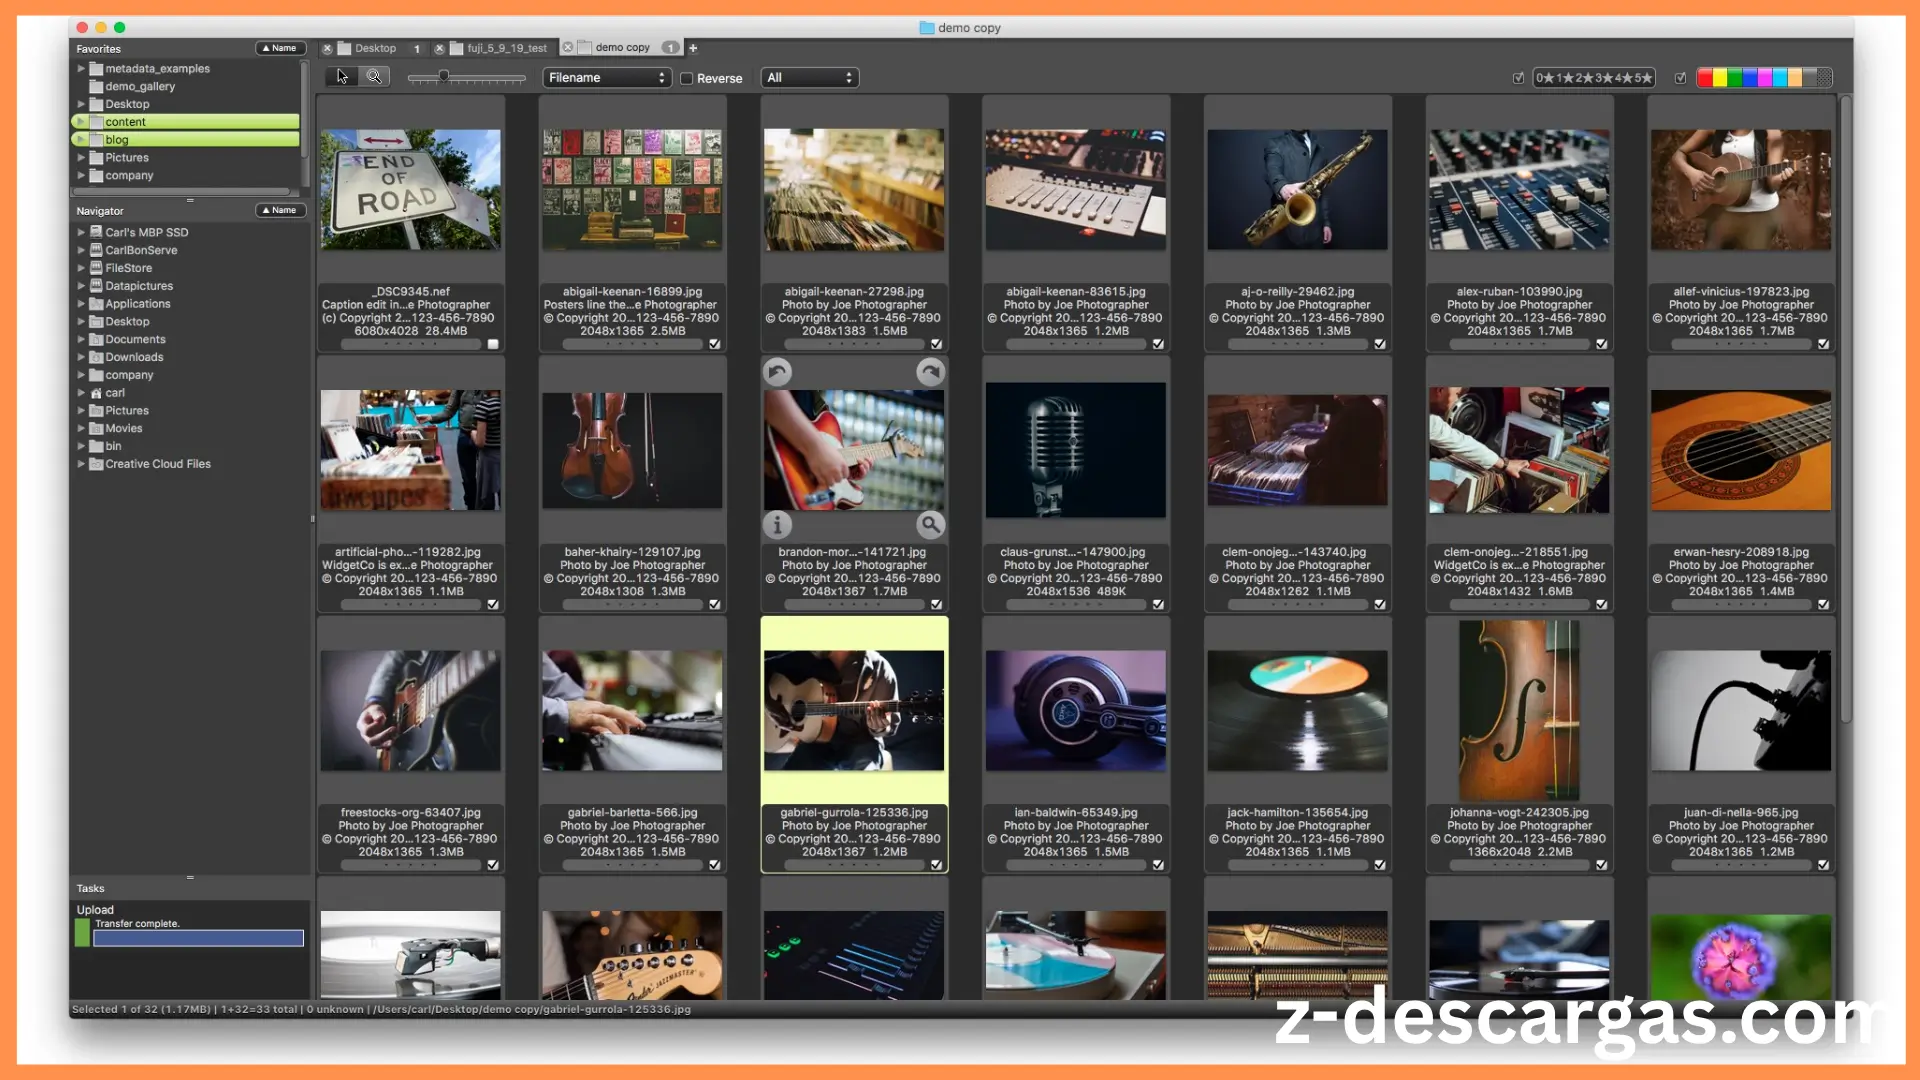Add a new browser tab

pos(693,48)
